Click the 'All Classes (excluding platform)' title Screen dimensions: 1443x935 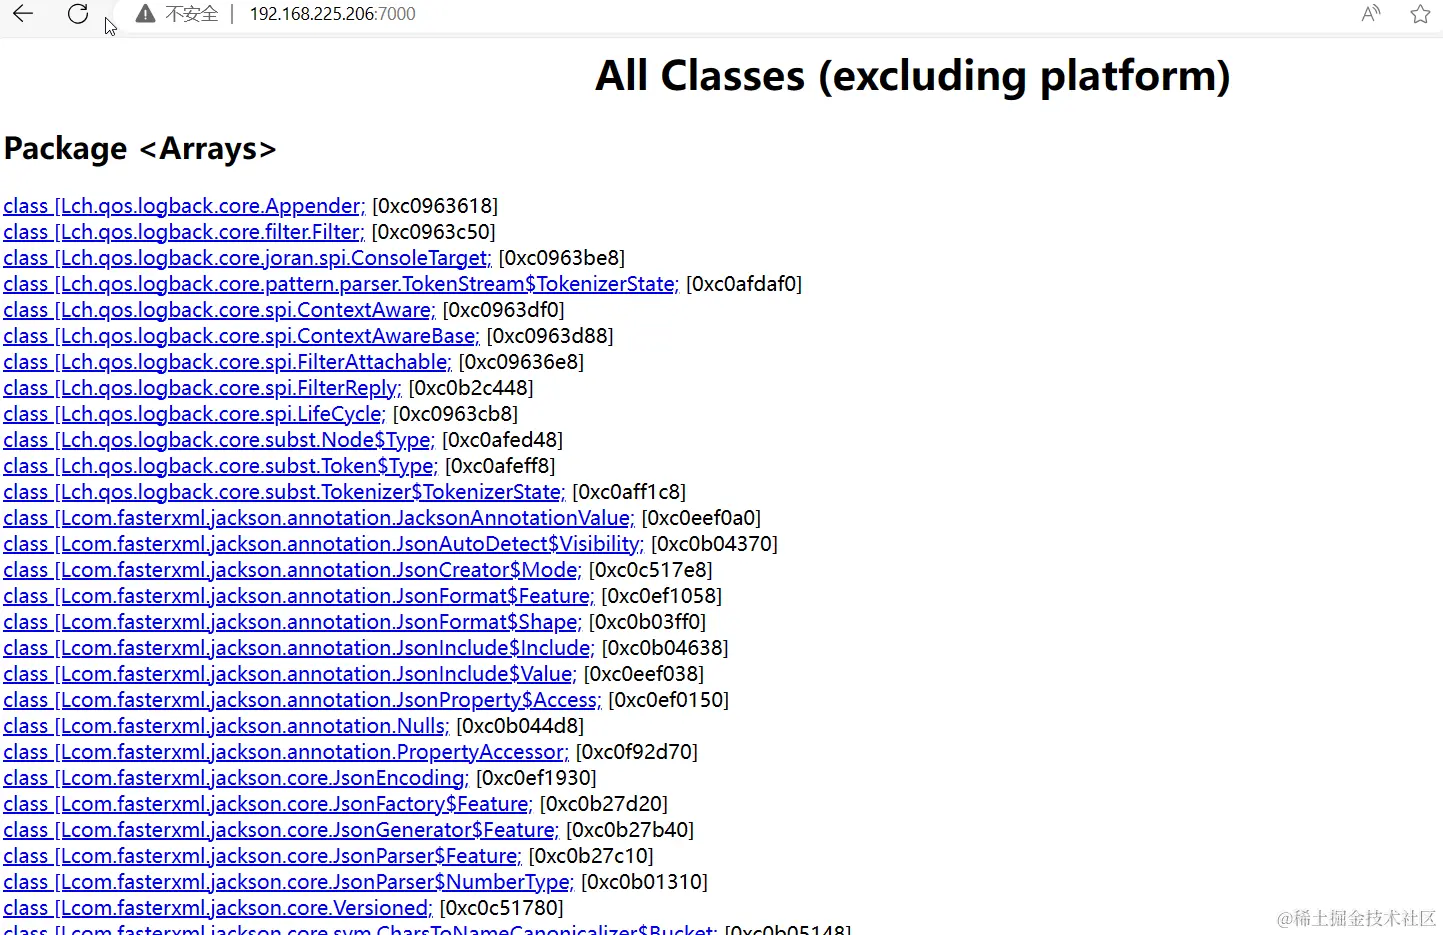[x=912, y=76]
